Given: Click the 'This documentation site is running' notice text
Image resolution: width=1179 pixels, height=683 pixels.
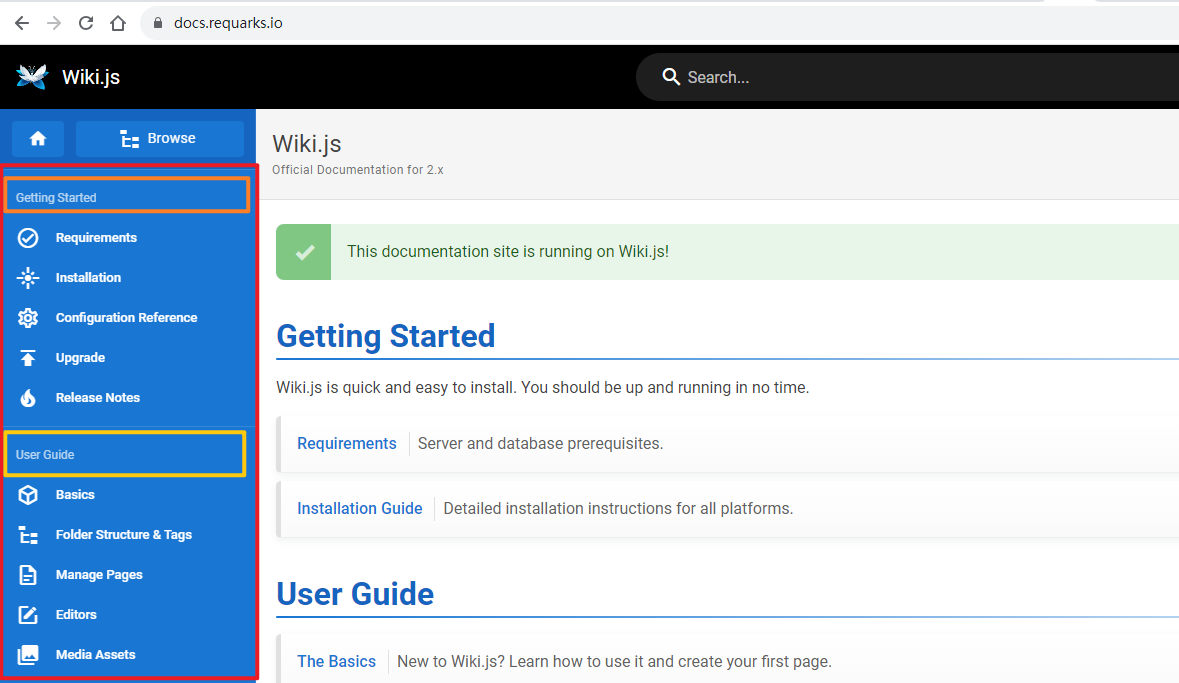Looking at the screenshot, I should [508, 251].
